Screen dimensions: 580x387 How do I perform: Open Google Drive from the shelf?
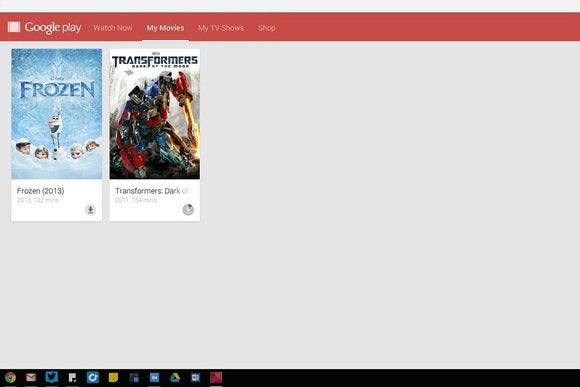click(x=175, y=377)
